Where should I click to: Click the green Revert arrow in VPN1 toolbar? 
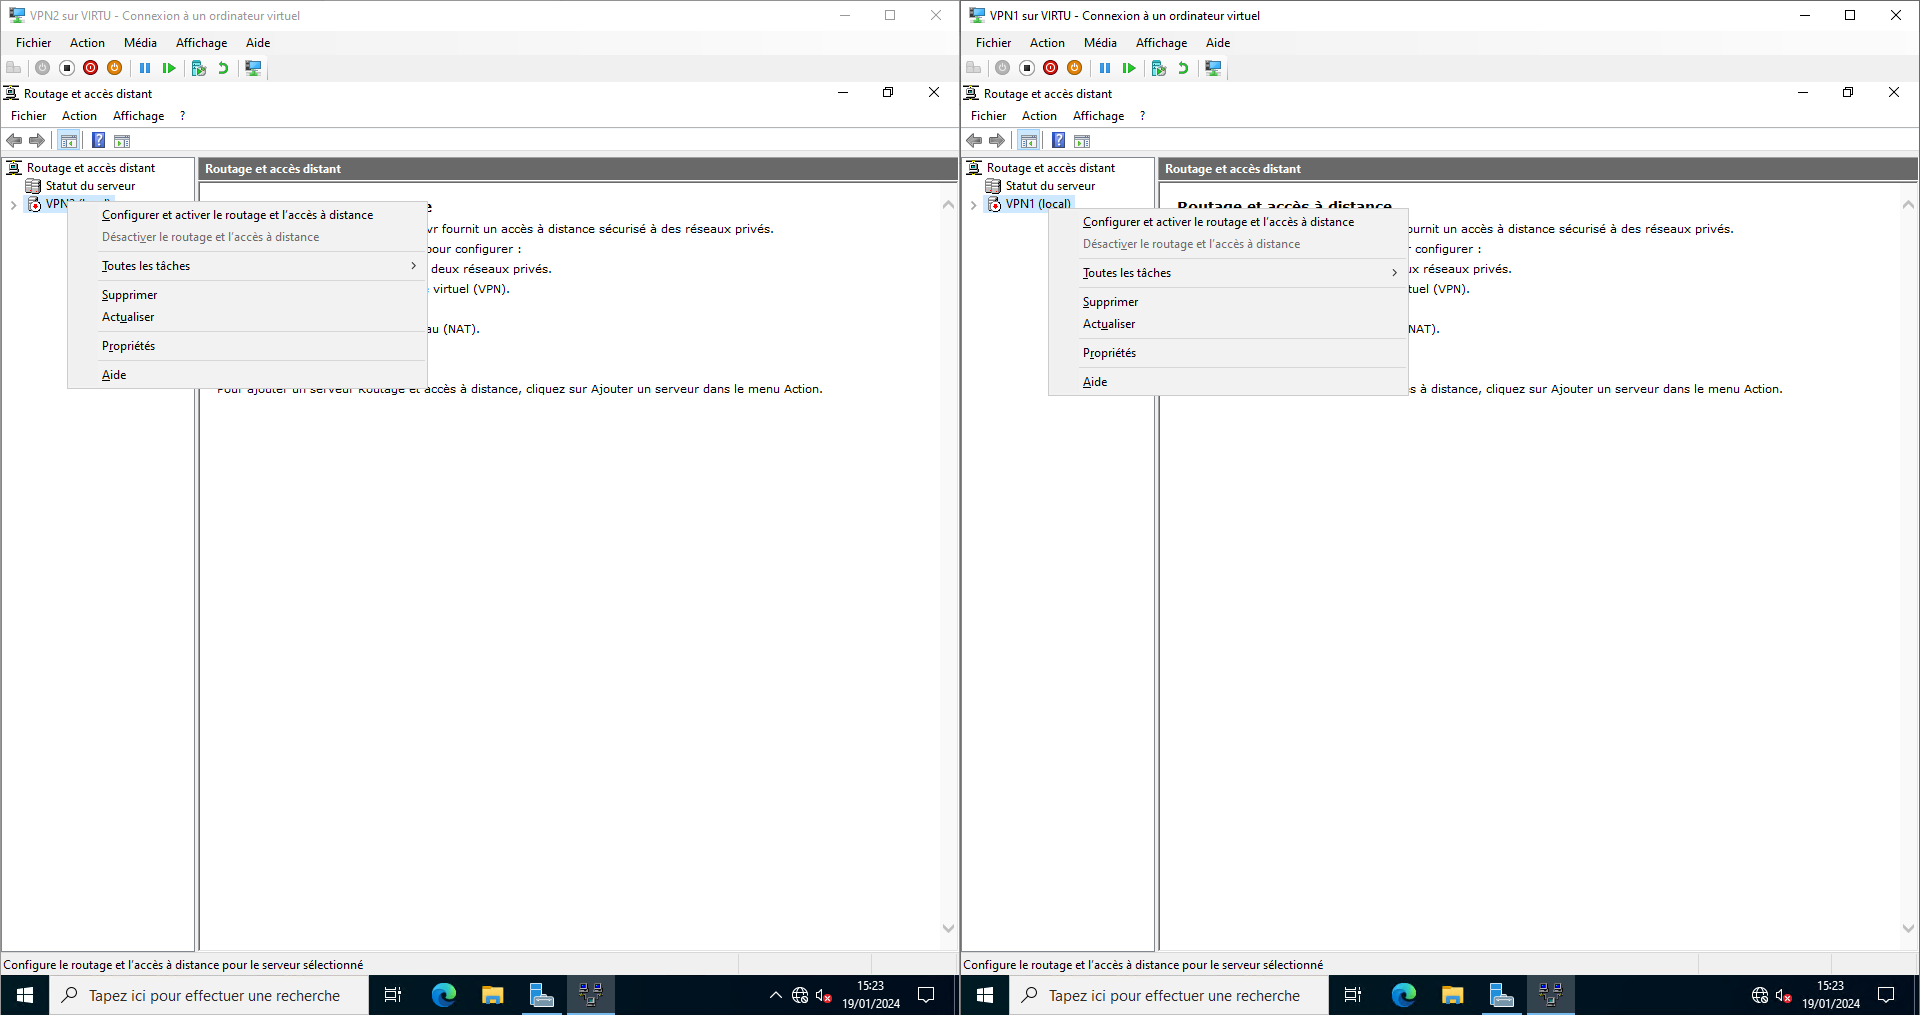1183,68
